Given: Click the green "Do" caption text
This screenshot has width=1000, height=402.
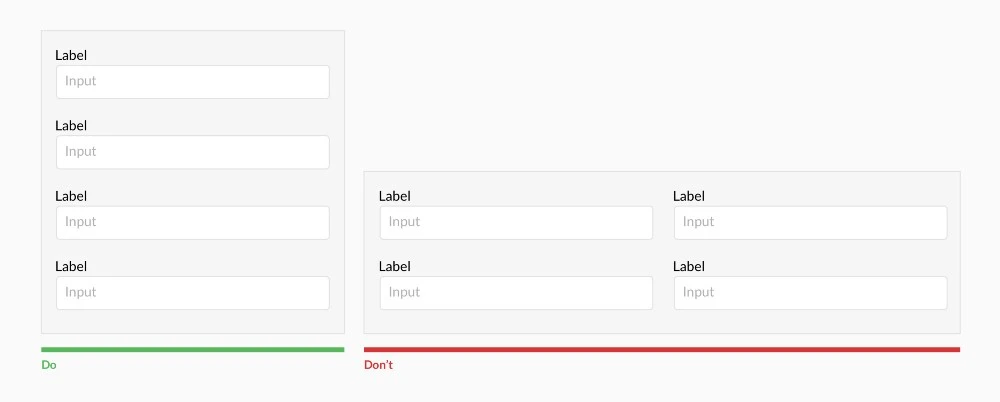Looking at the screenshot, I should coord(49,365).
